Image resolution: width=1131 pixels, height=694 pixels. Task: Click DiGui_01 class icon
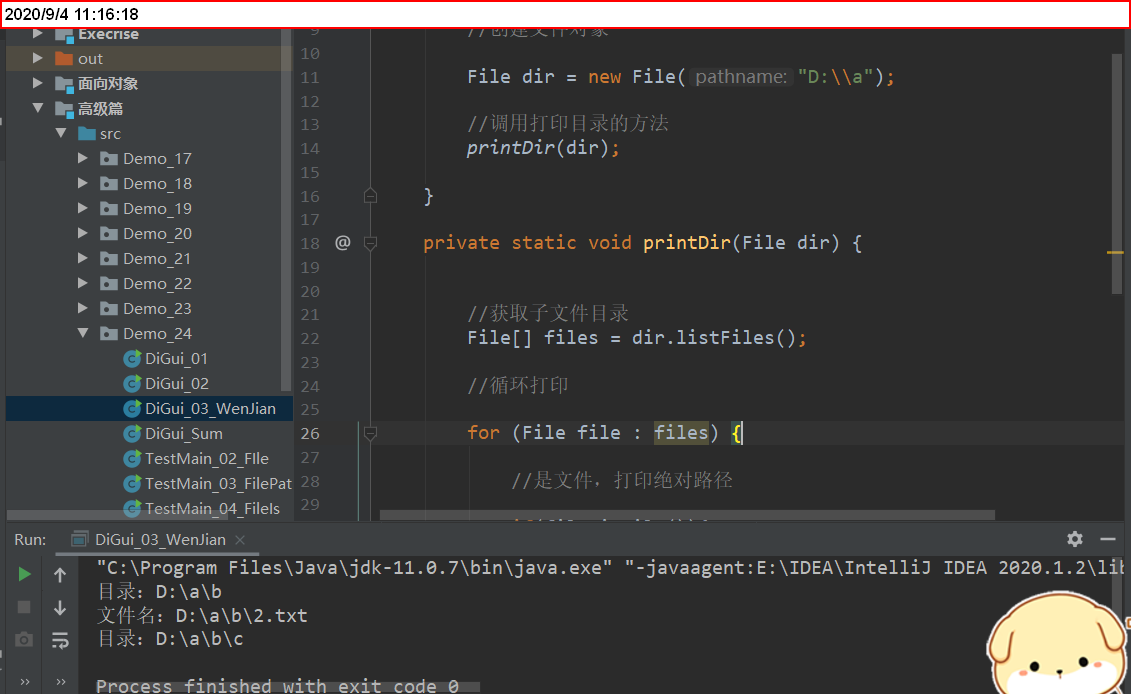pos(132,359)
